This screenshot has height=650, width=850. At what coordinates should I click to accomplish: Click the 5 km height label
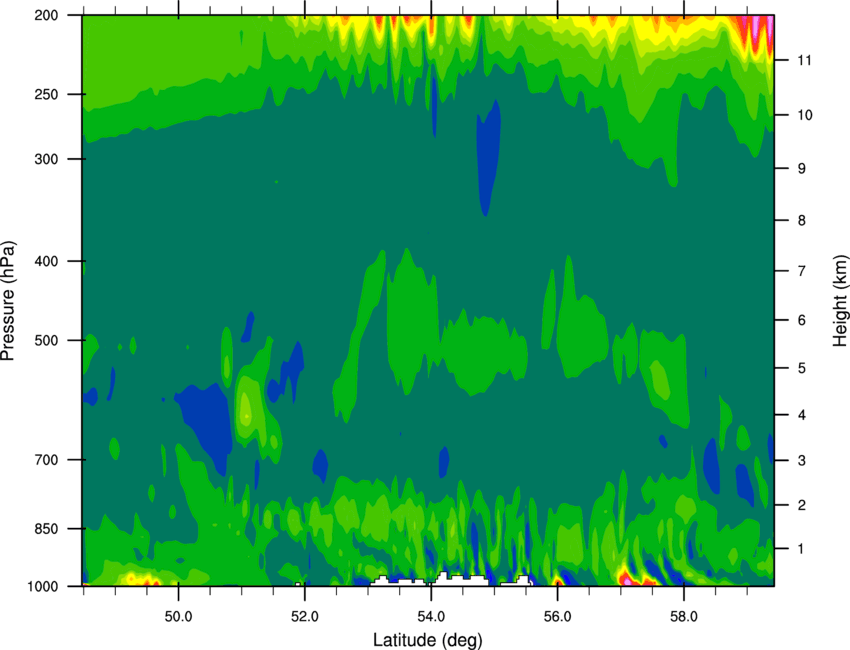(801, 368)
